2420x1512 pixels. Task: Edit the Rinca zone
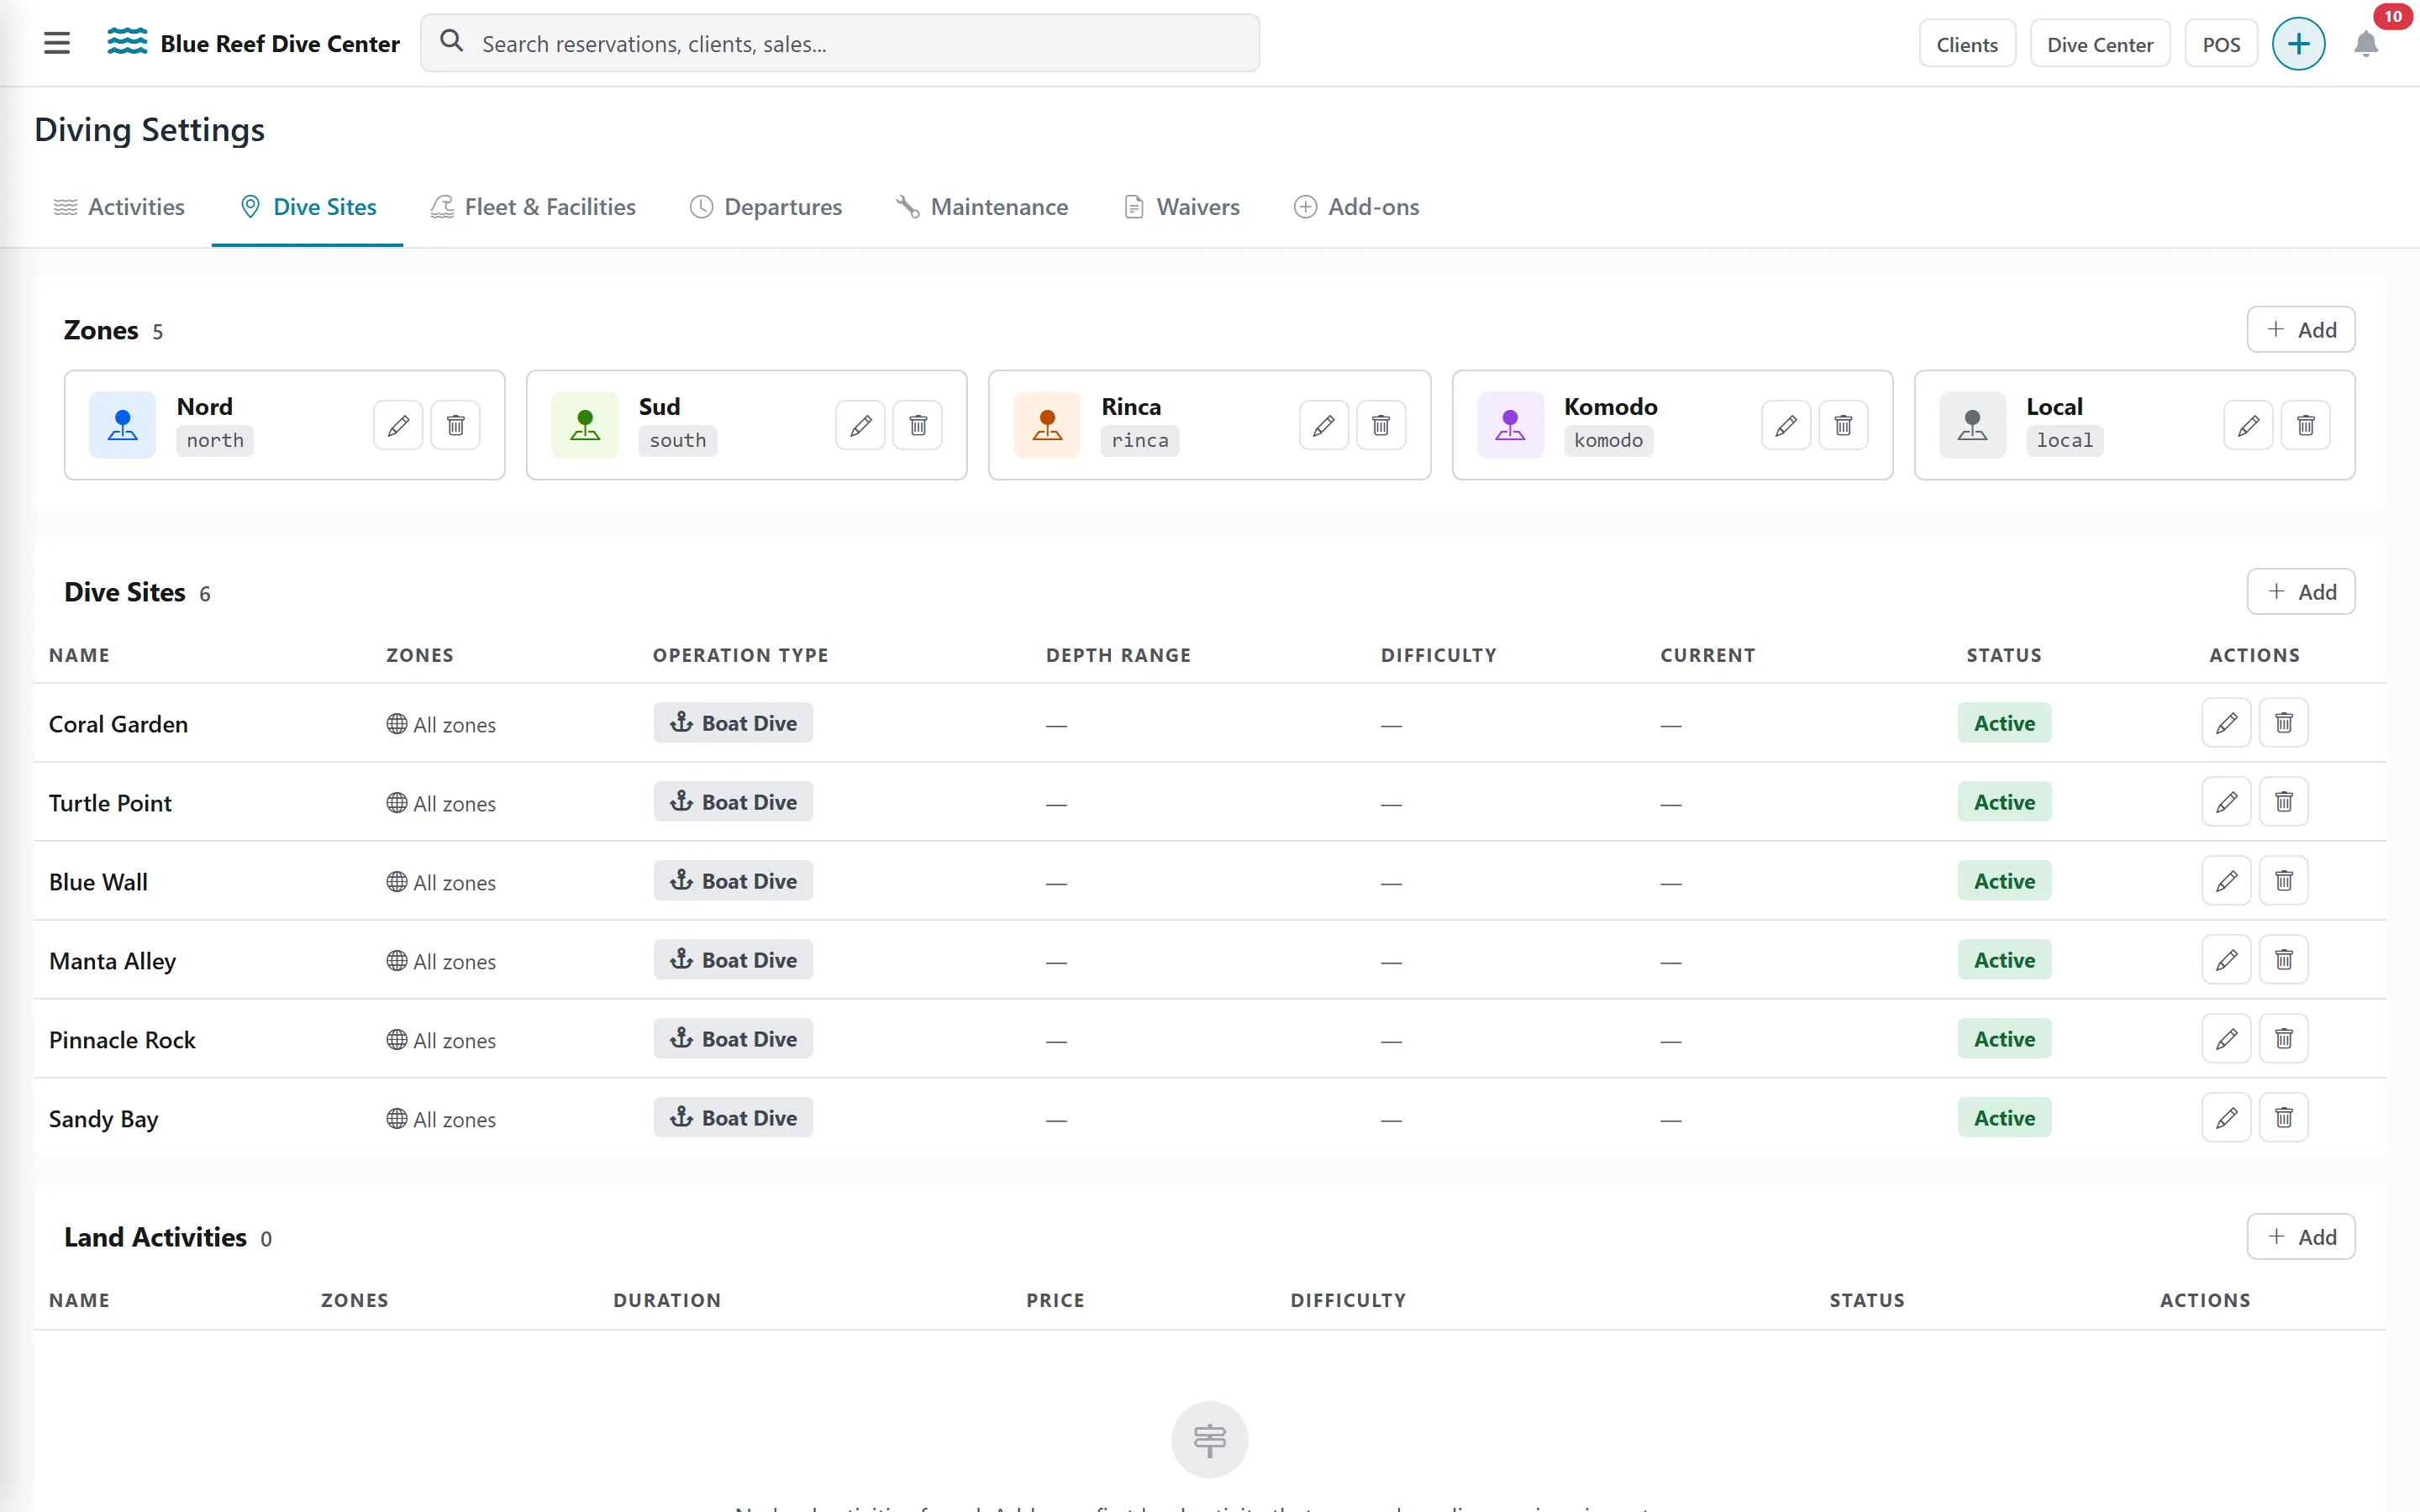tap(1323, 425)
